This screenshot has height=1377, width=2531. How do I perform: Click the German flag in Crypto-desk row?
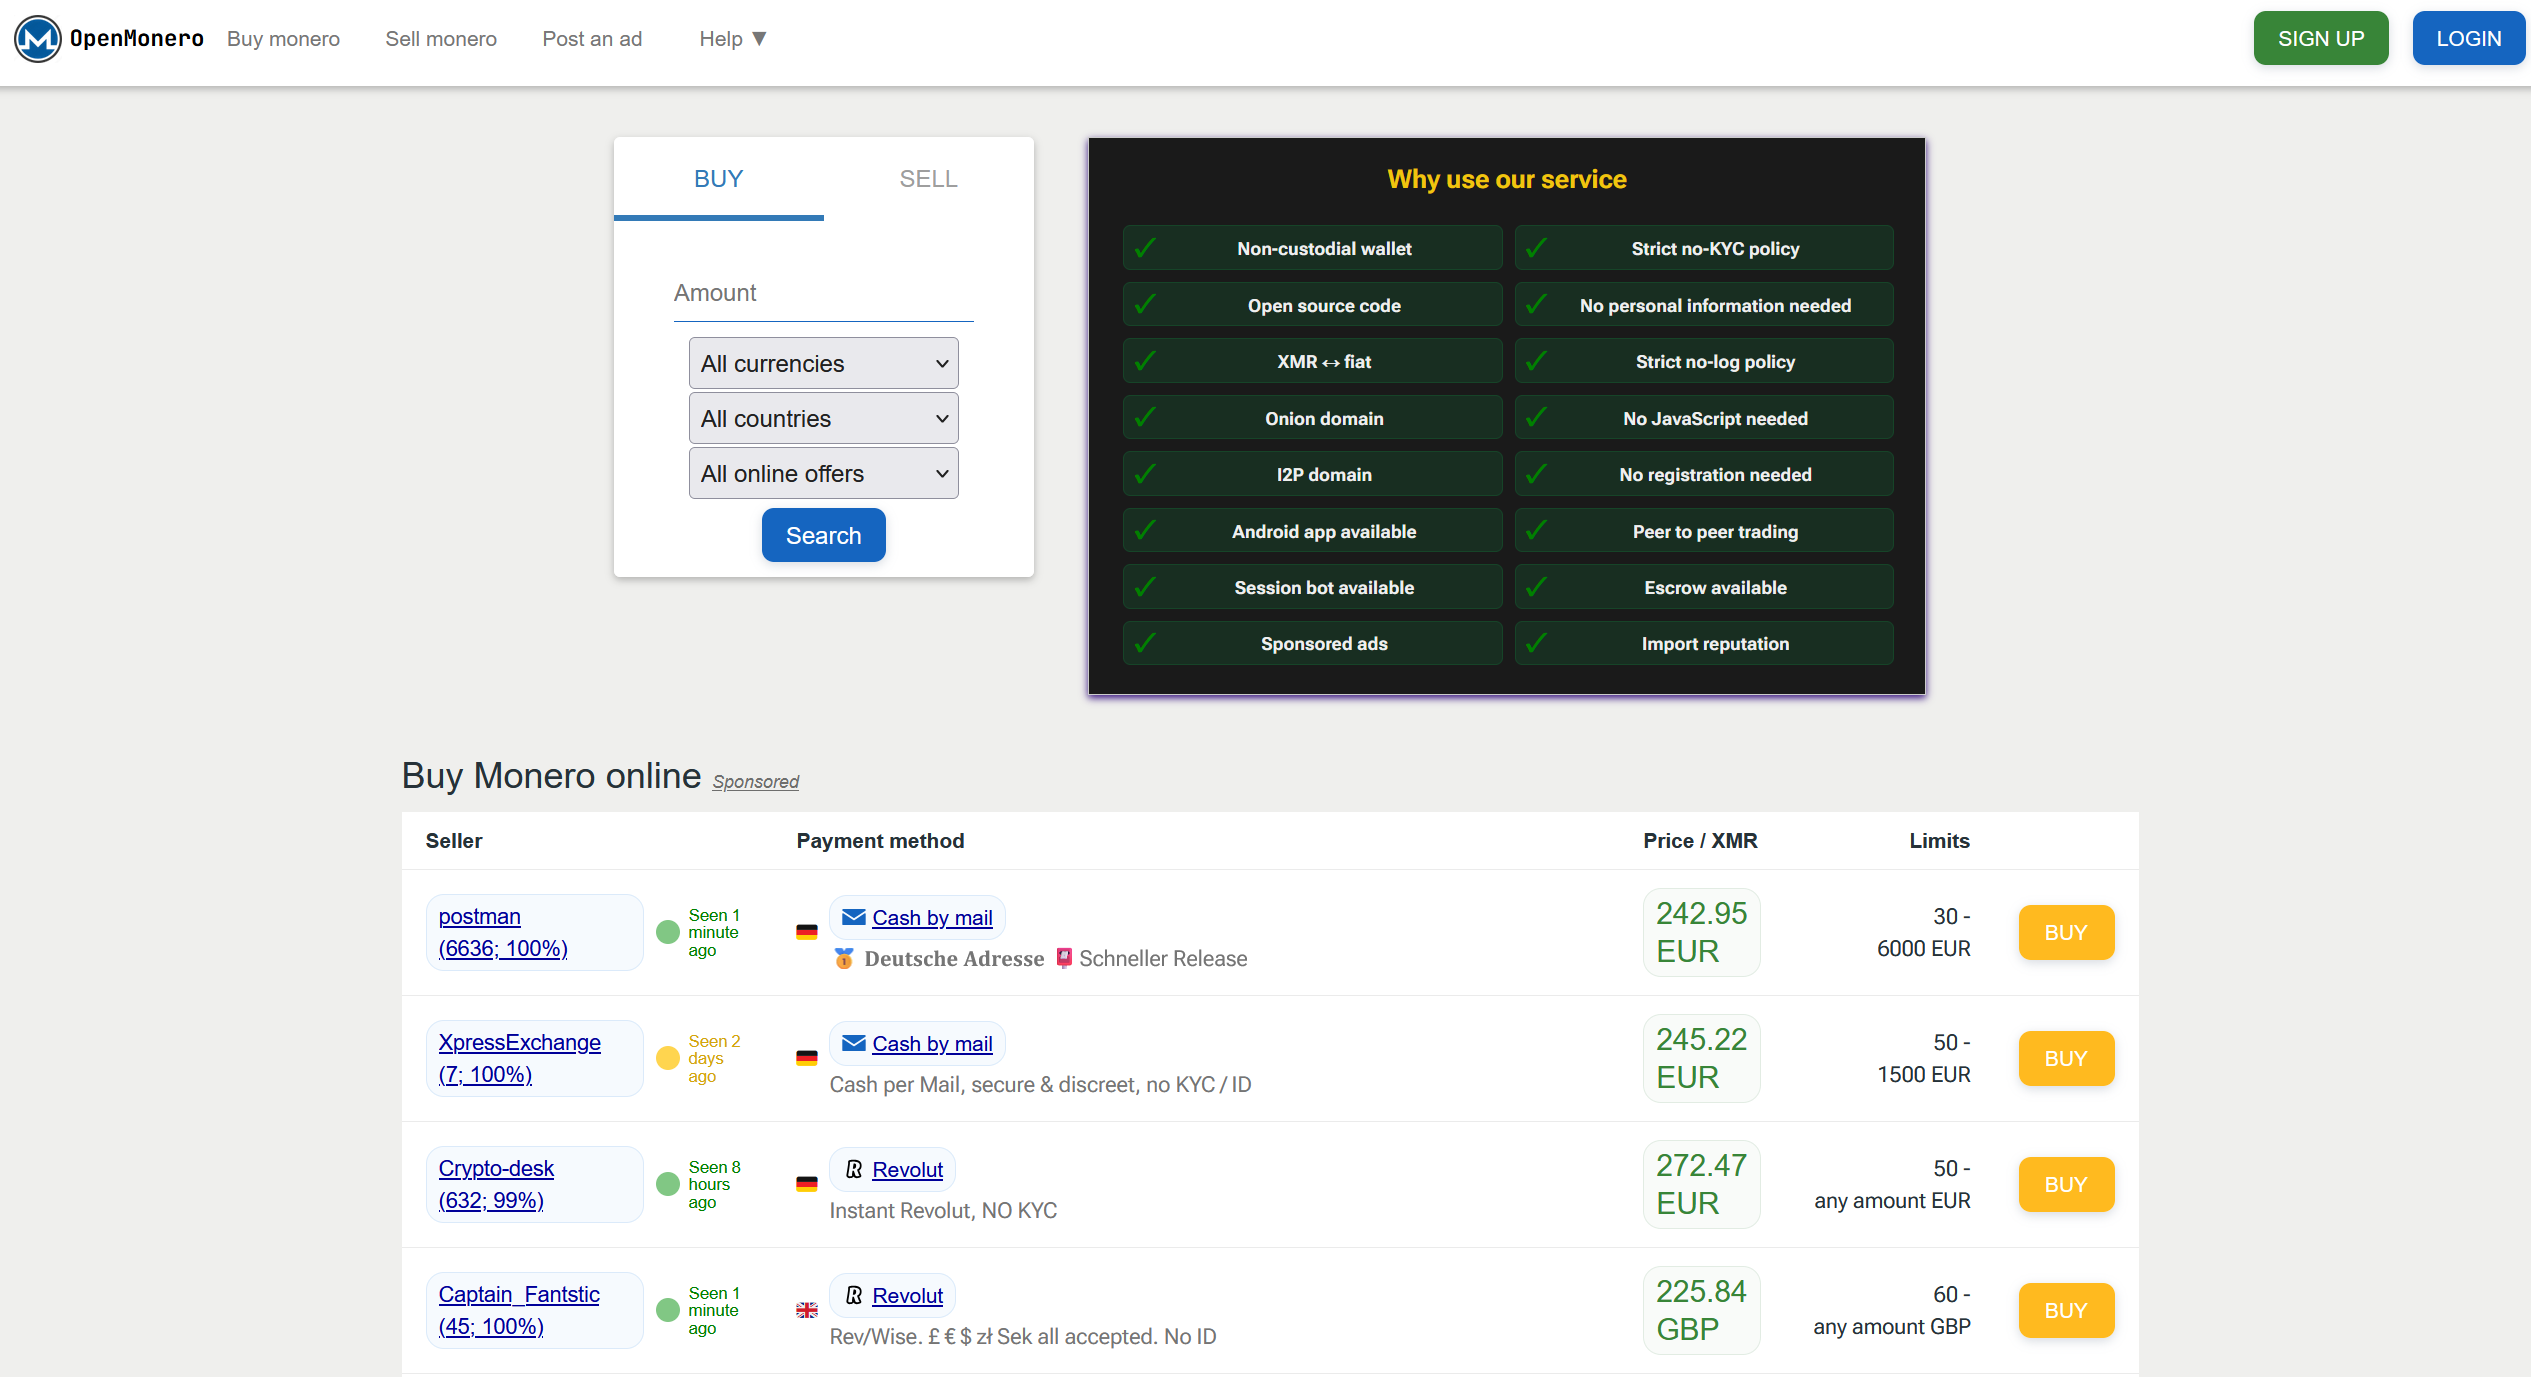pyautogui.click(x=807, y=1184)
